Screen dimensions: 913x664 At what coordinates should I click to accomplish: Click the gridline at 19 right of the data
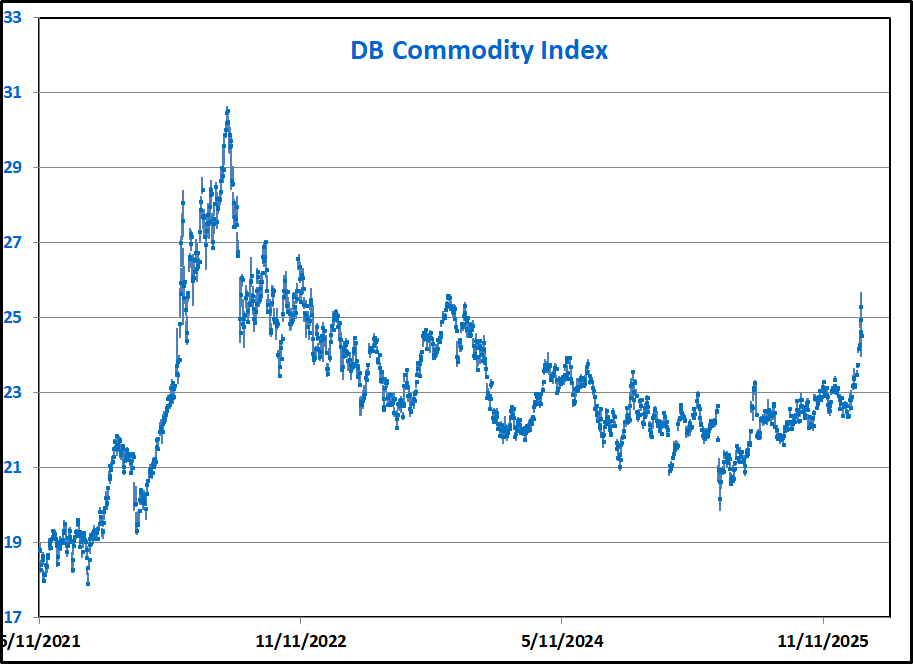(x=600, y=543)
